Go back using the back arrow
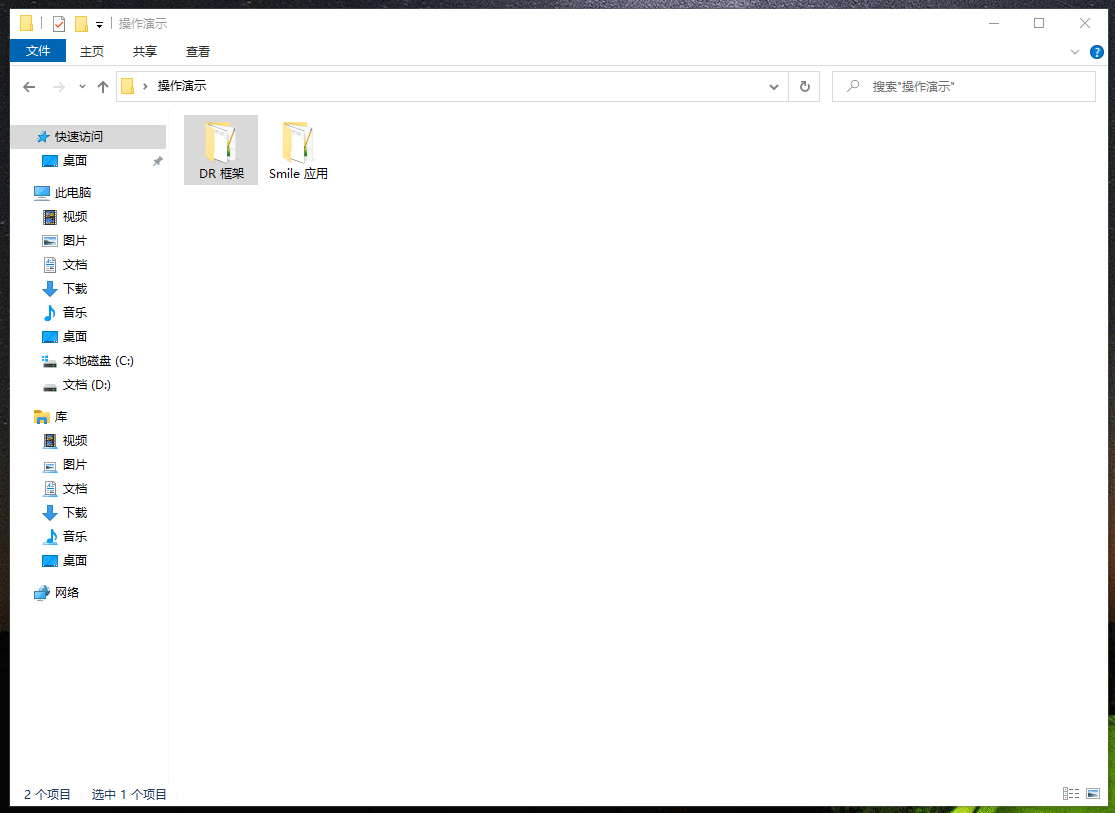 tap(30, 87)
